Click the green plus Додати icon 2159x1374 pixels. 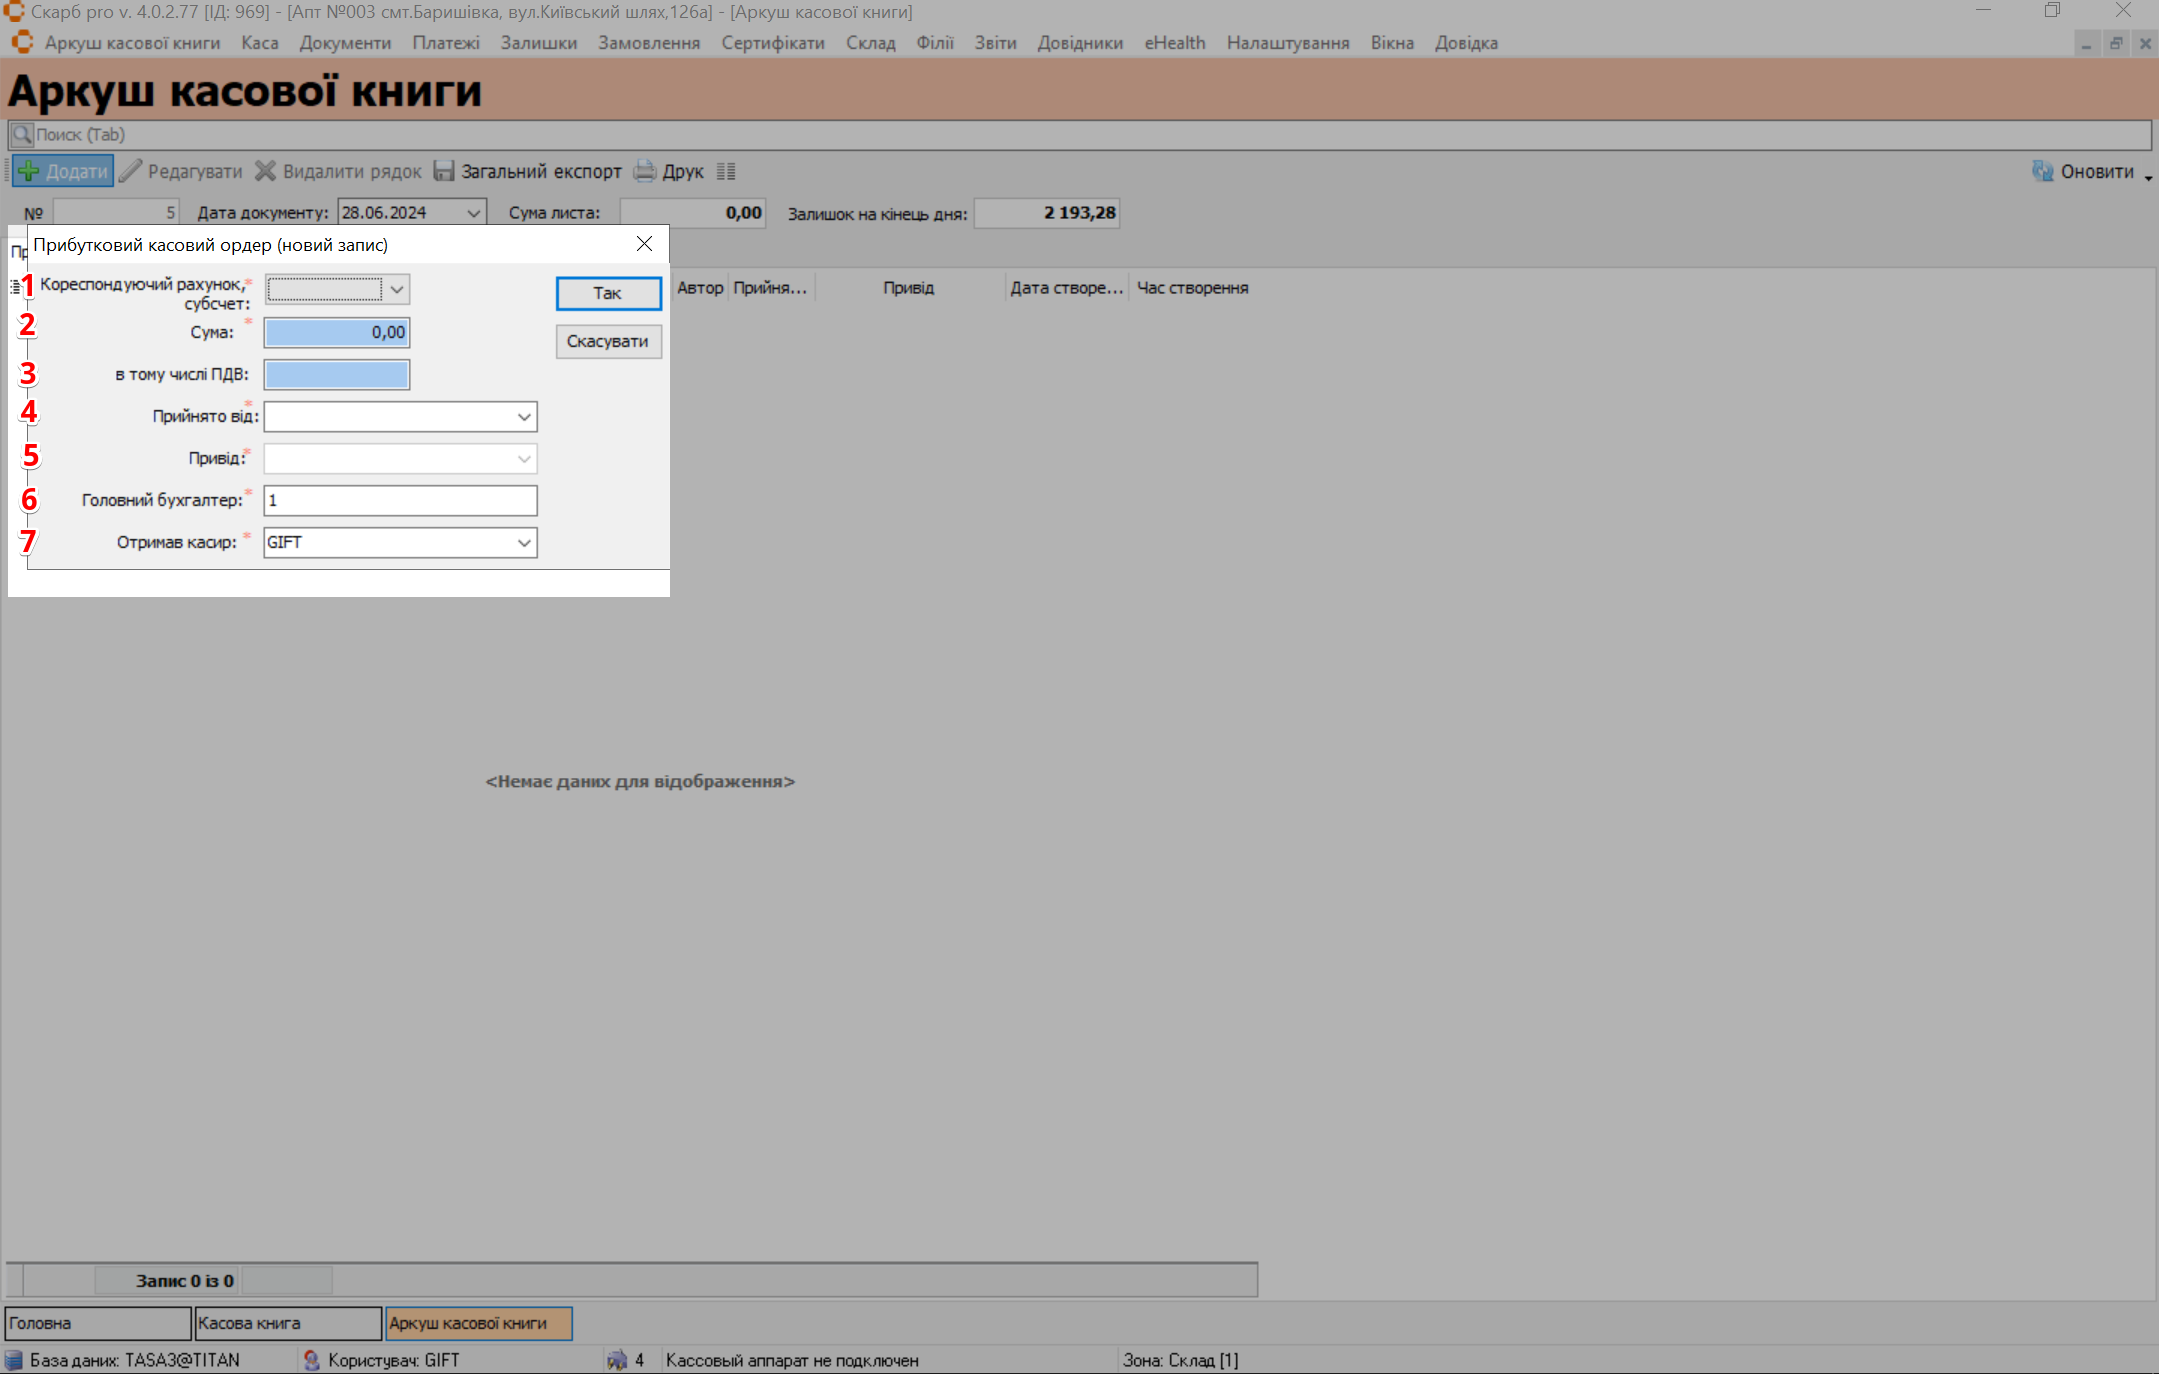(x=29, y=171)
